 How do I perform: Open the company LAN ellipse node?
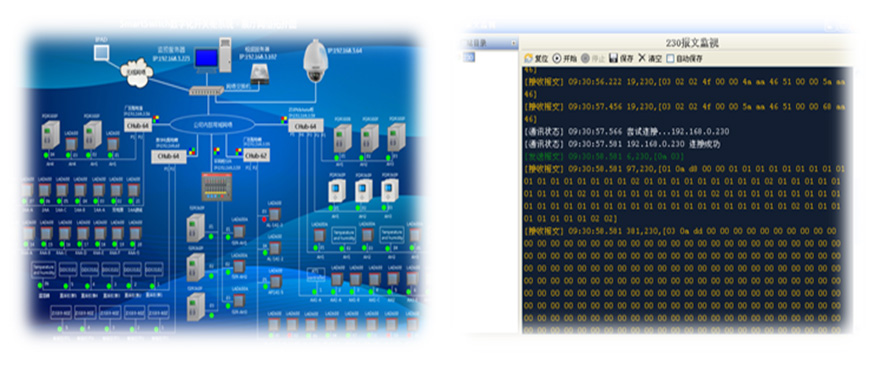pos(213,124)
